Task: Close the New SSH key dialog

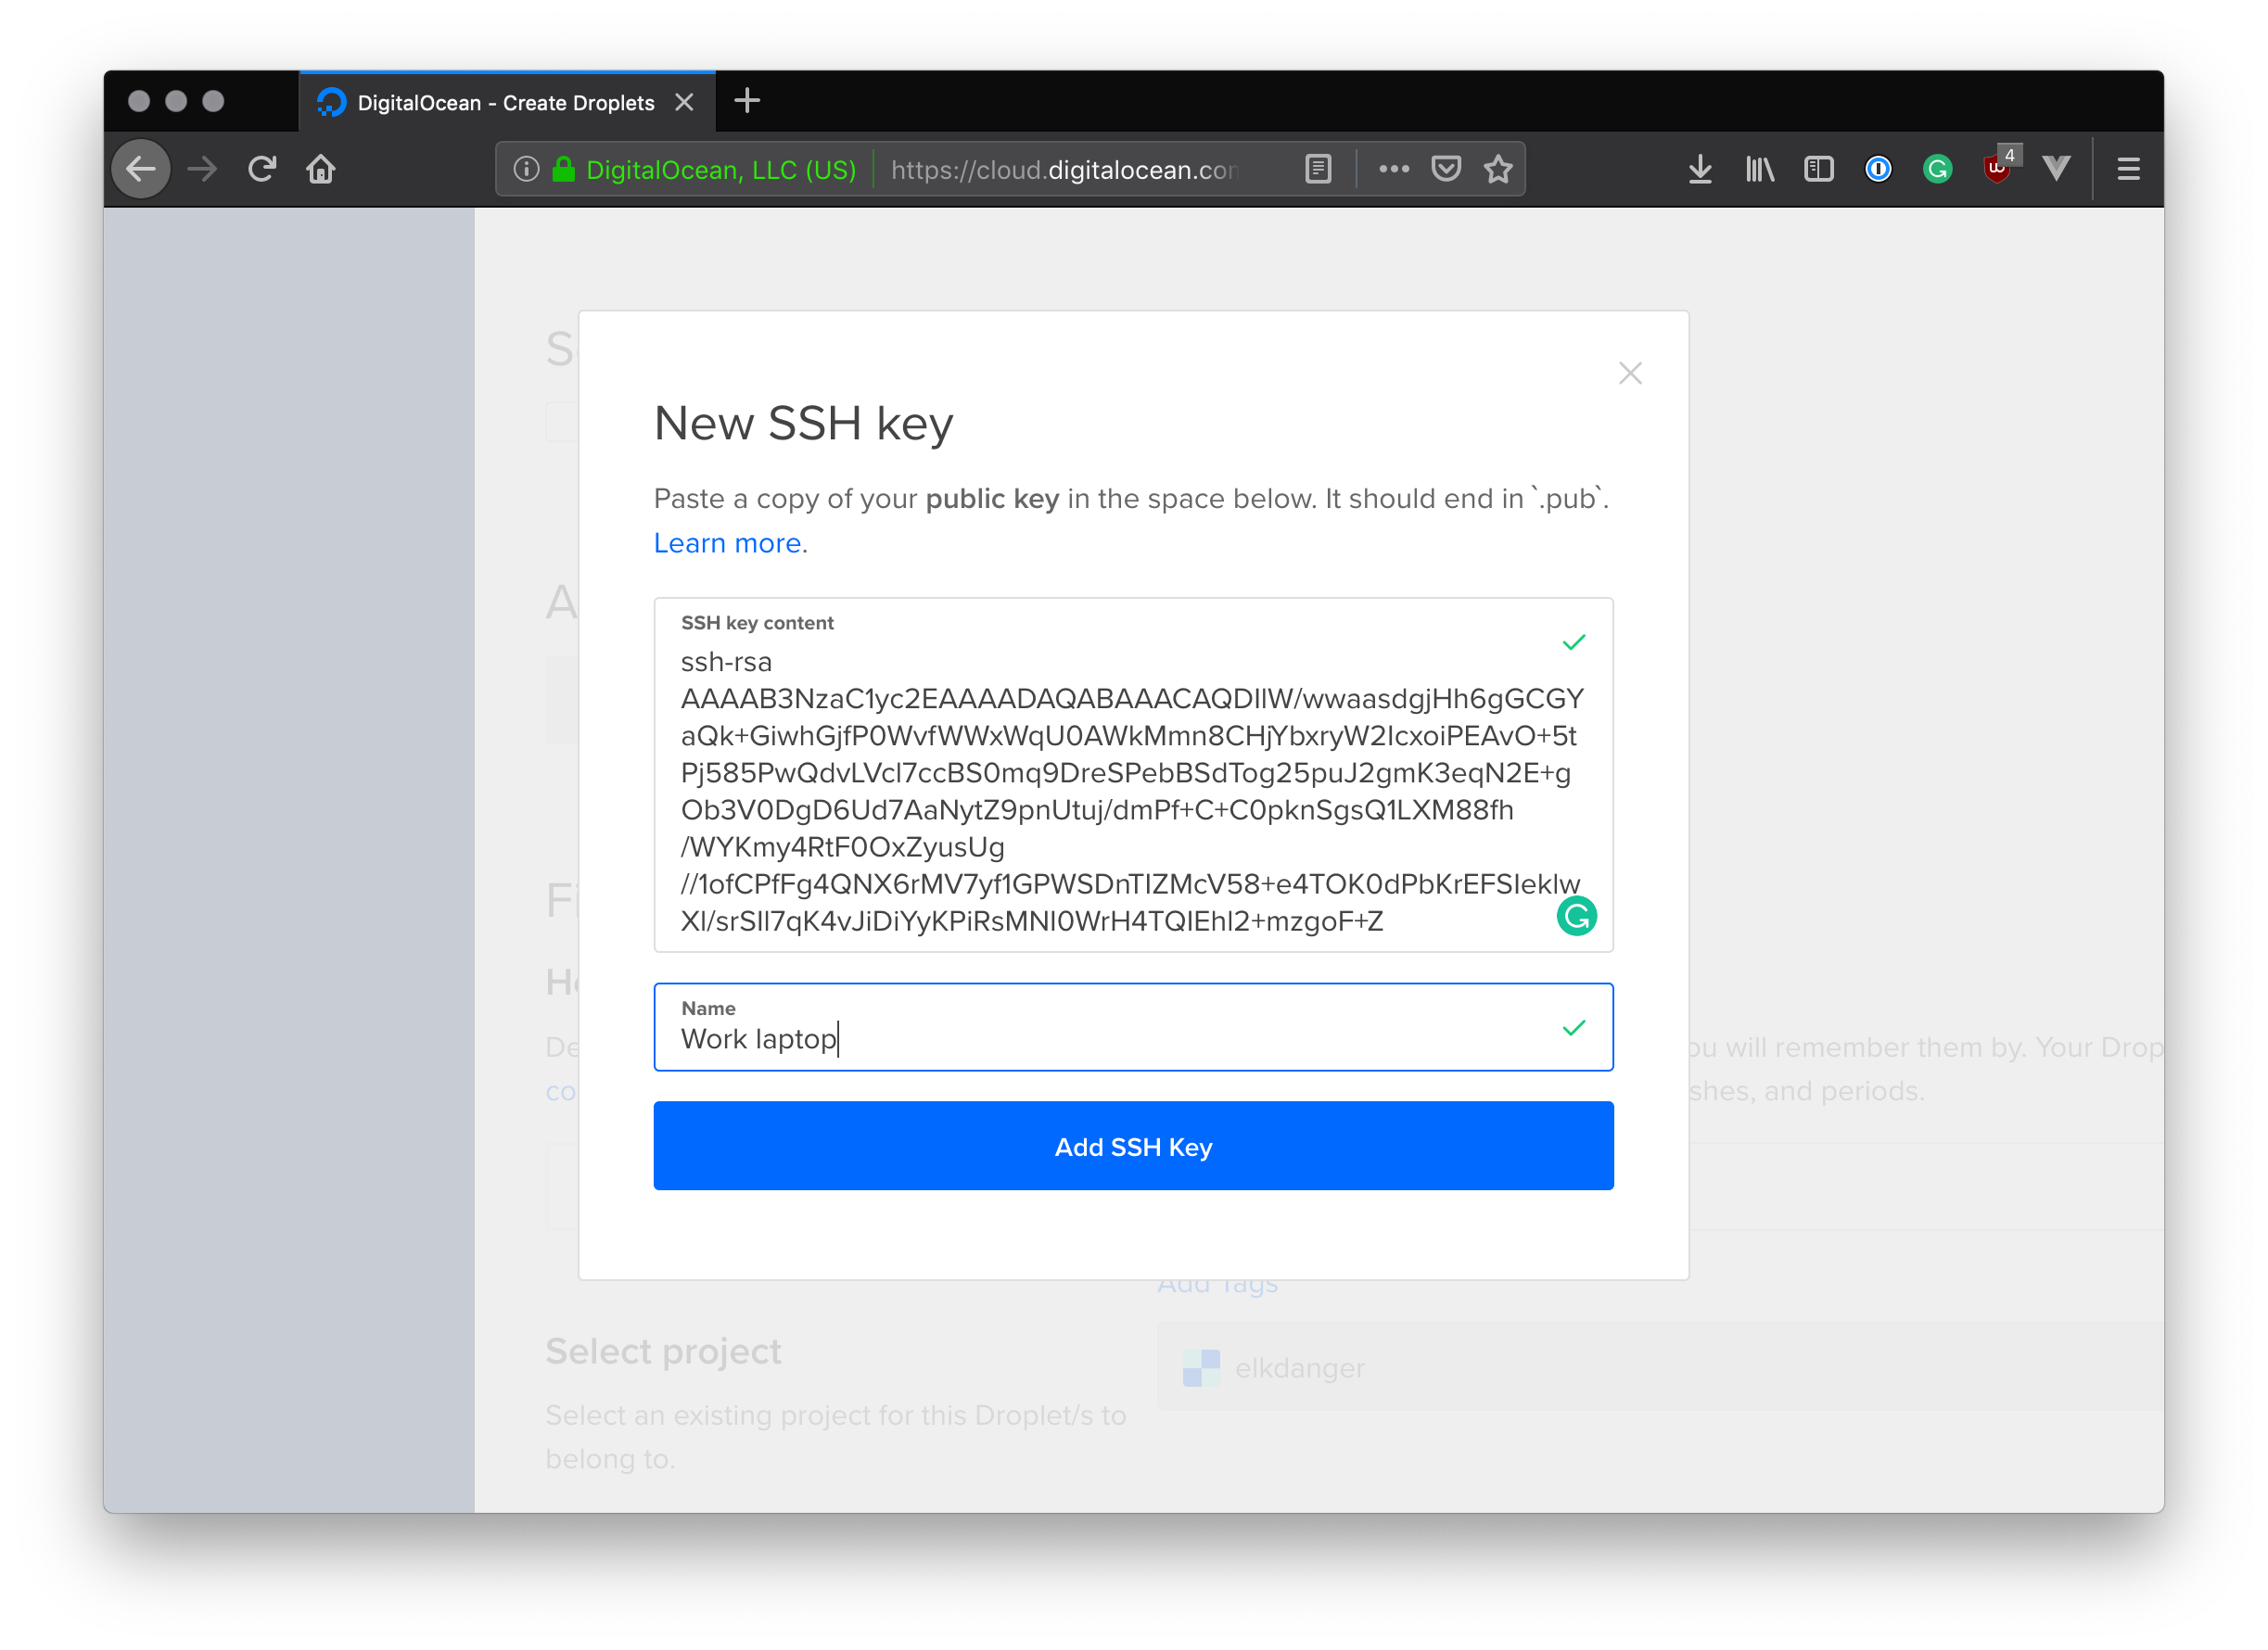Action: coord(1629,374)
